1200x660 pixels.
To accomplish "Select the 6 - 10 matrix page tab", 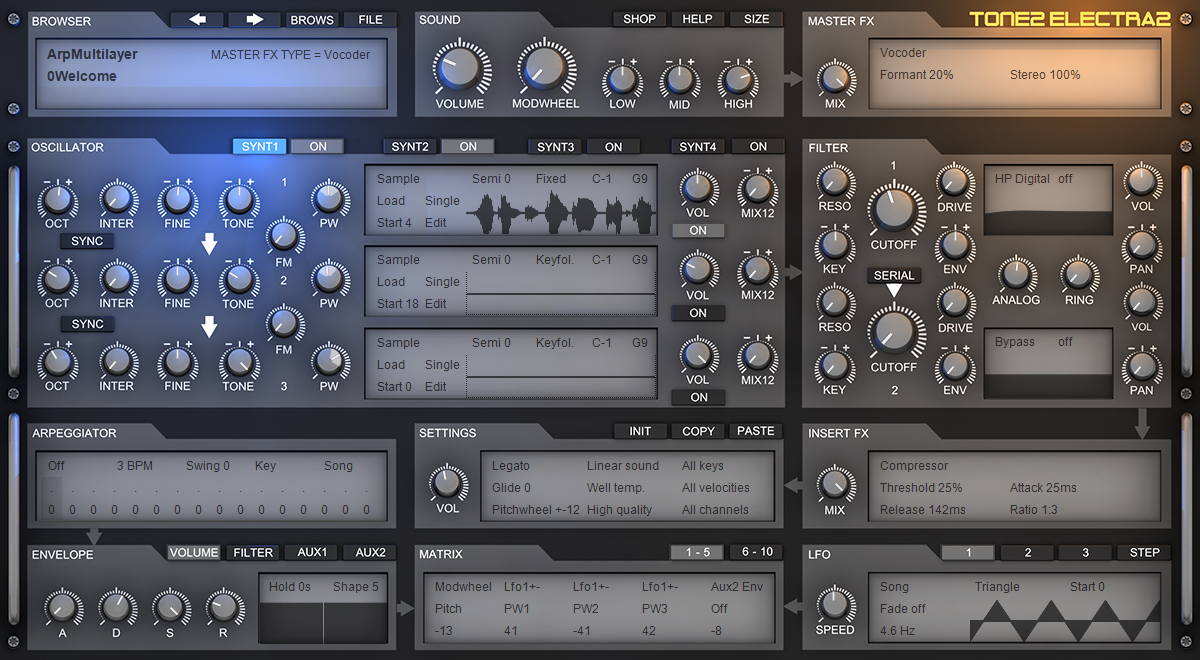I will pos(758,552).
